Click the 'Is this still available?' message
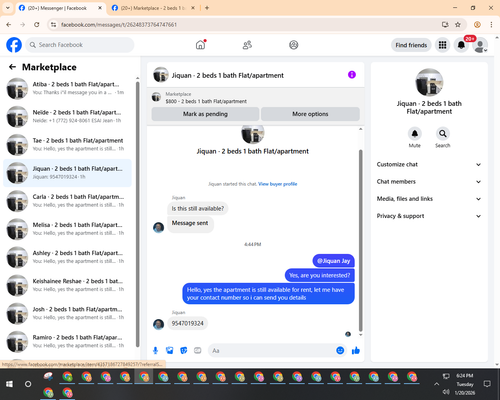 click(198, 209)
